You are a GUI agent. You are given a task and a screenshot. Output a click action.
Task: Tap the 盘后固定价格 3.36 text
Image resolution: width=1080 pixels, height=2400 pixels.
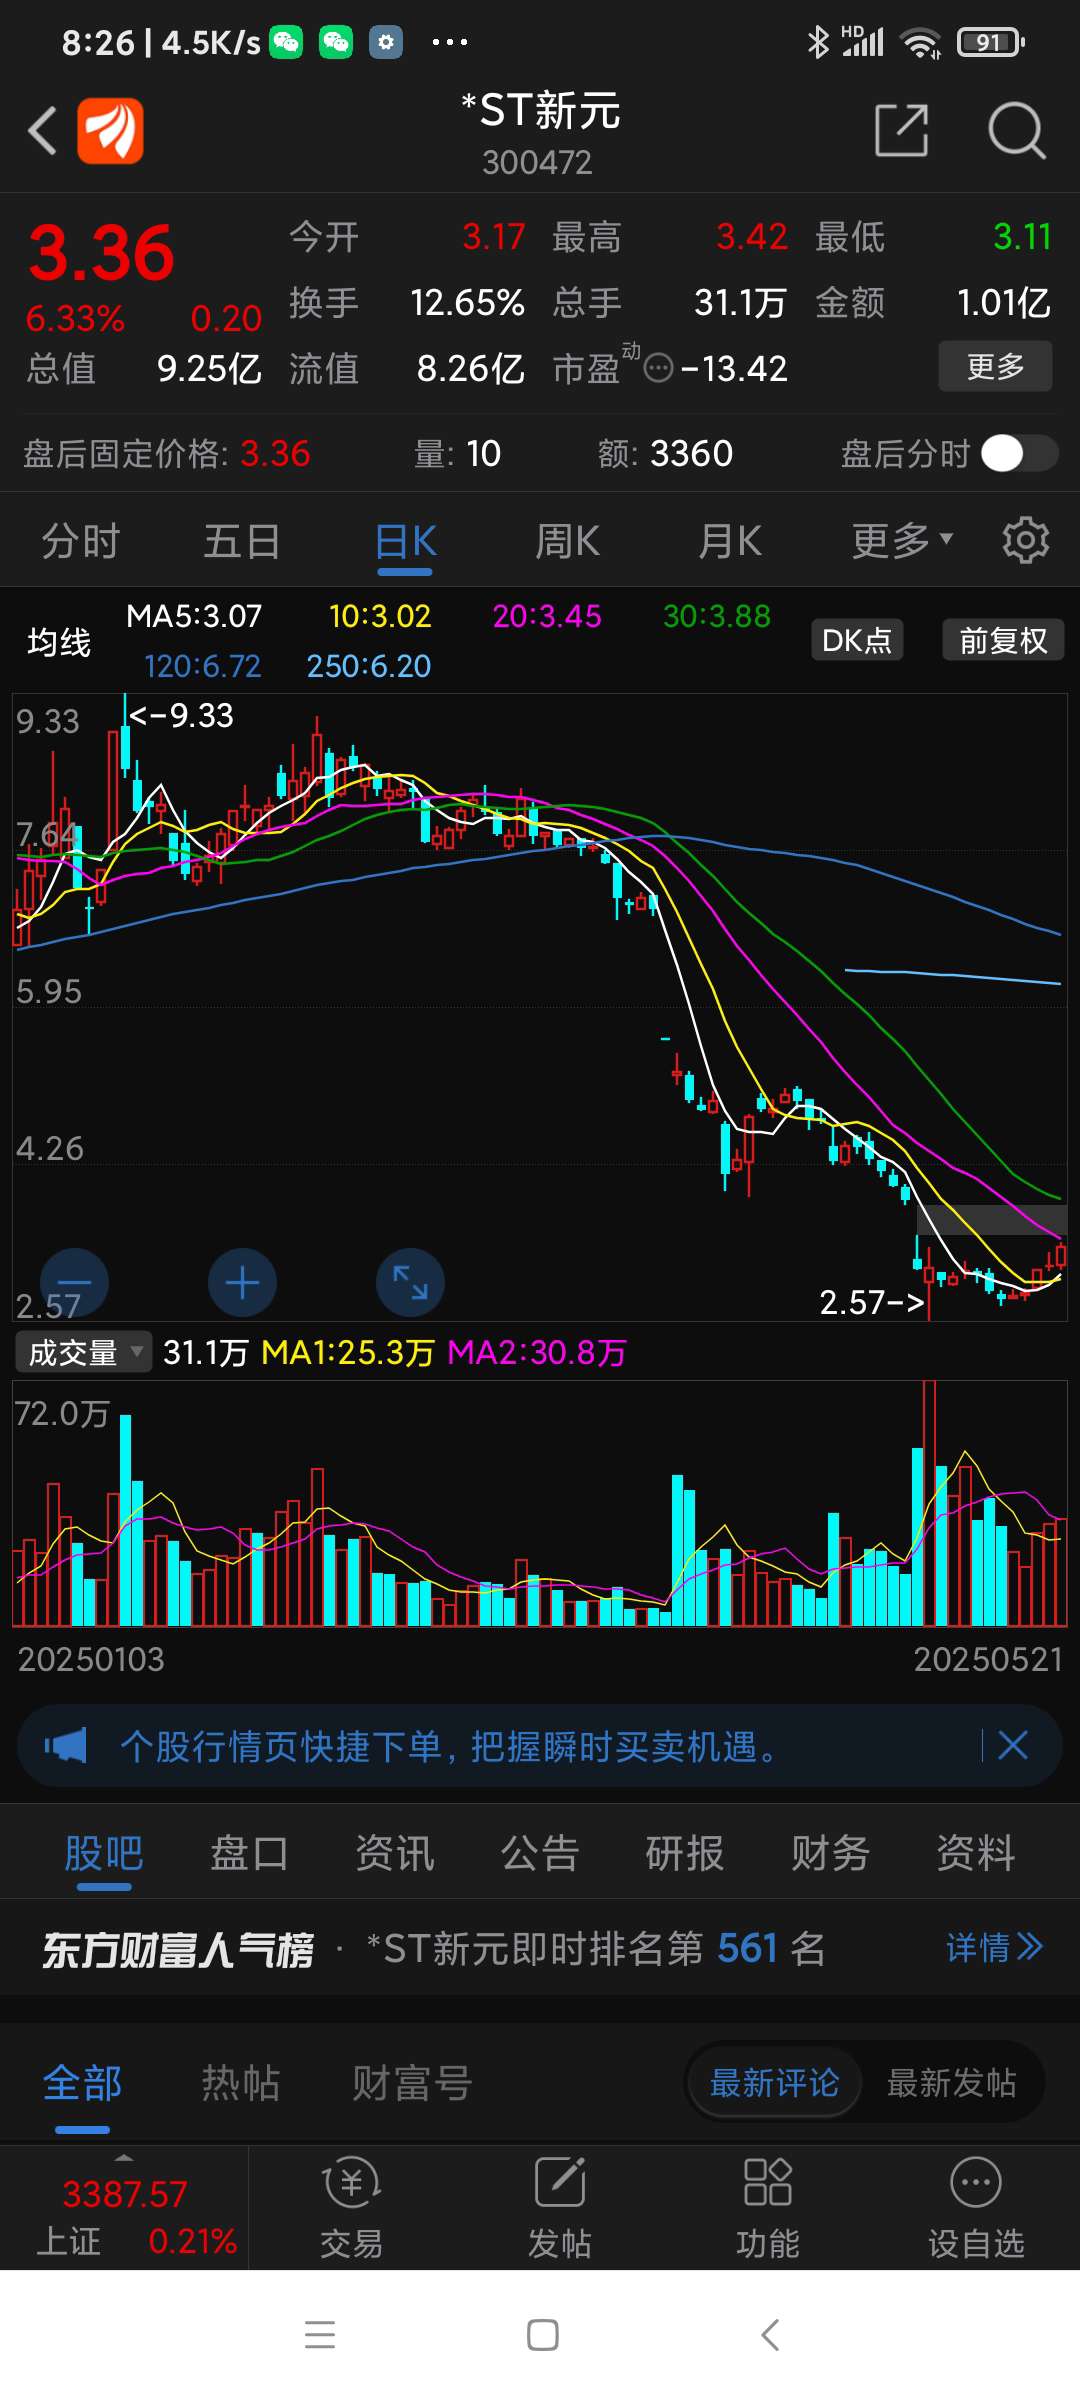[x=167, y=454]
